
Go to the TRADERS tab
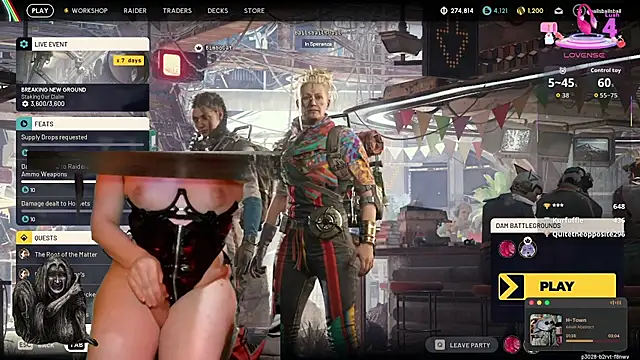(x=177, y=11)
